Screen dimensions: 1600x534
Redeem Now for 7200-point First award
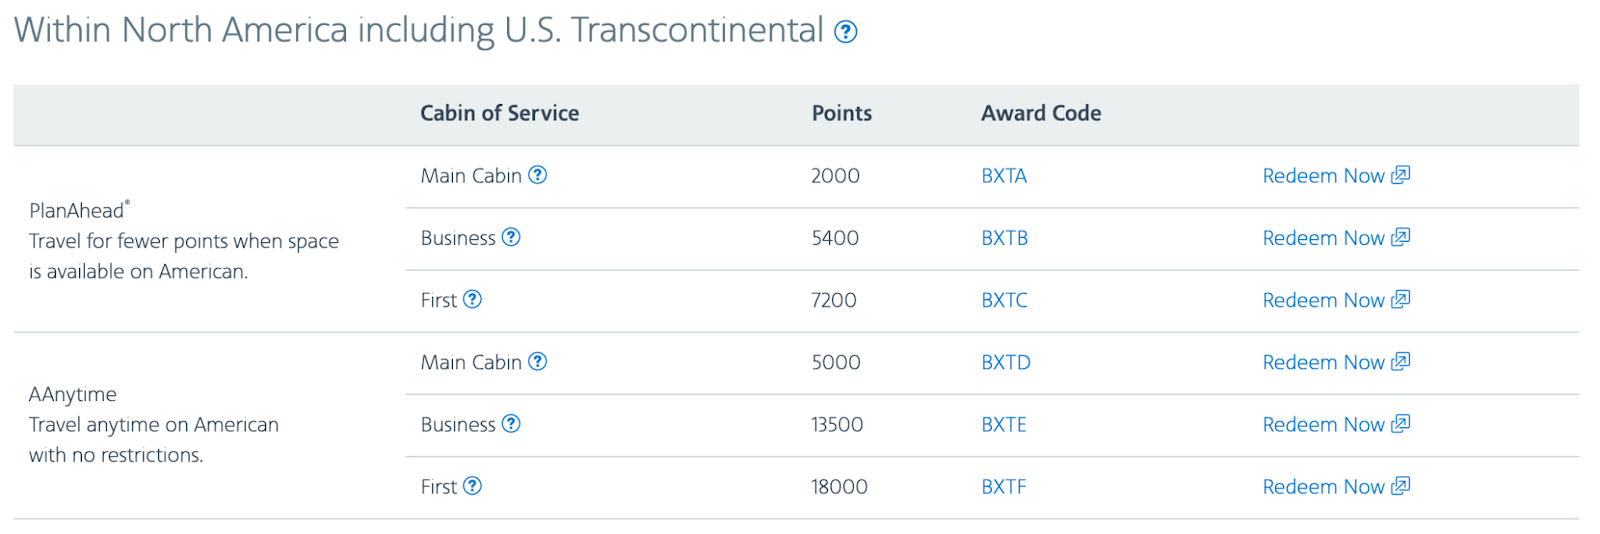[1323, 300]
